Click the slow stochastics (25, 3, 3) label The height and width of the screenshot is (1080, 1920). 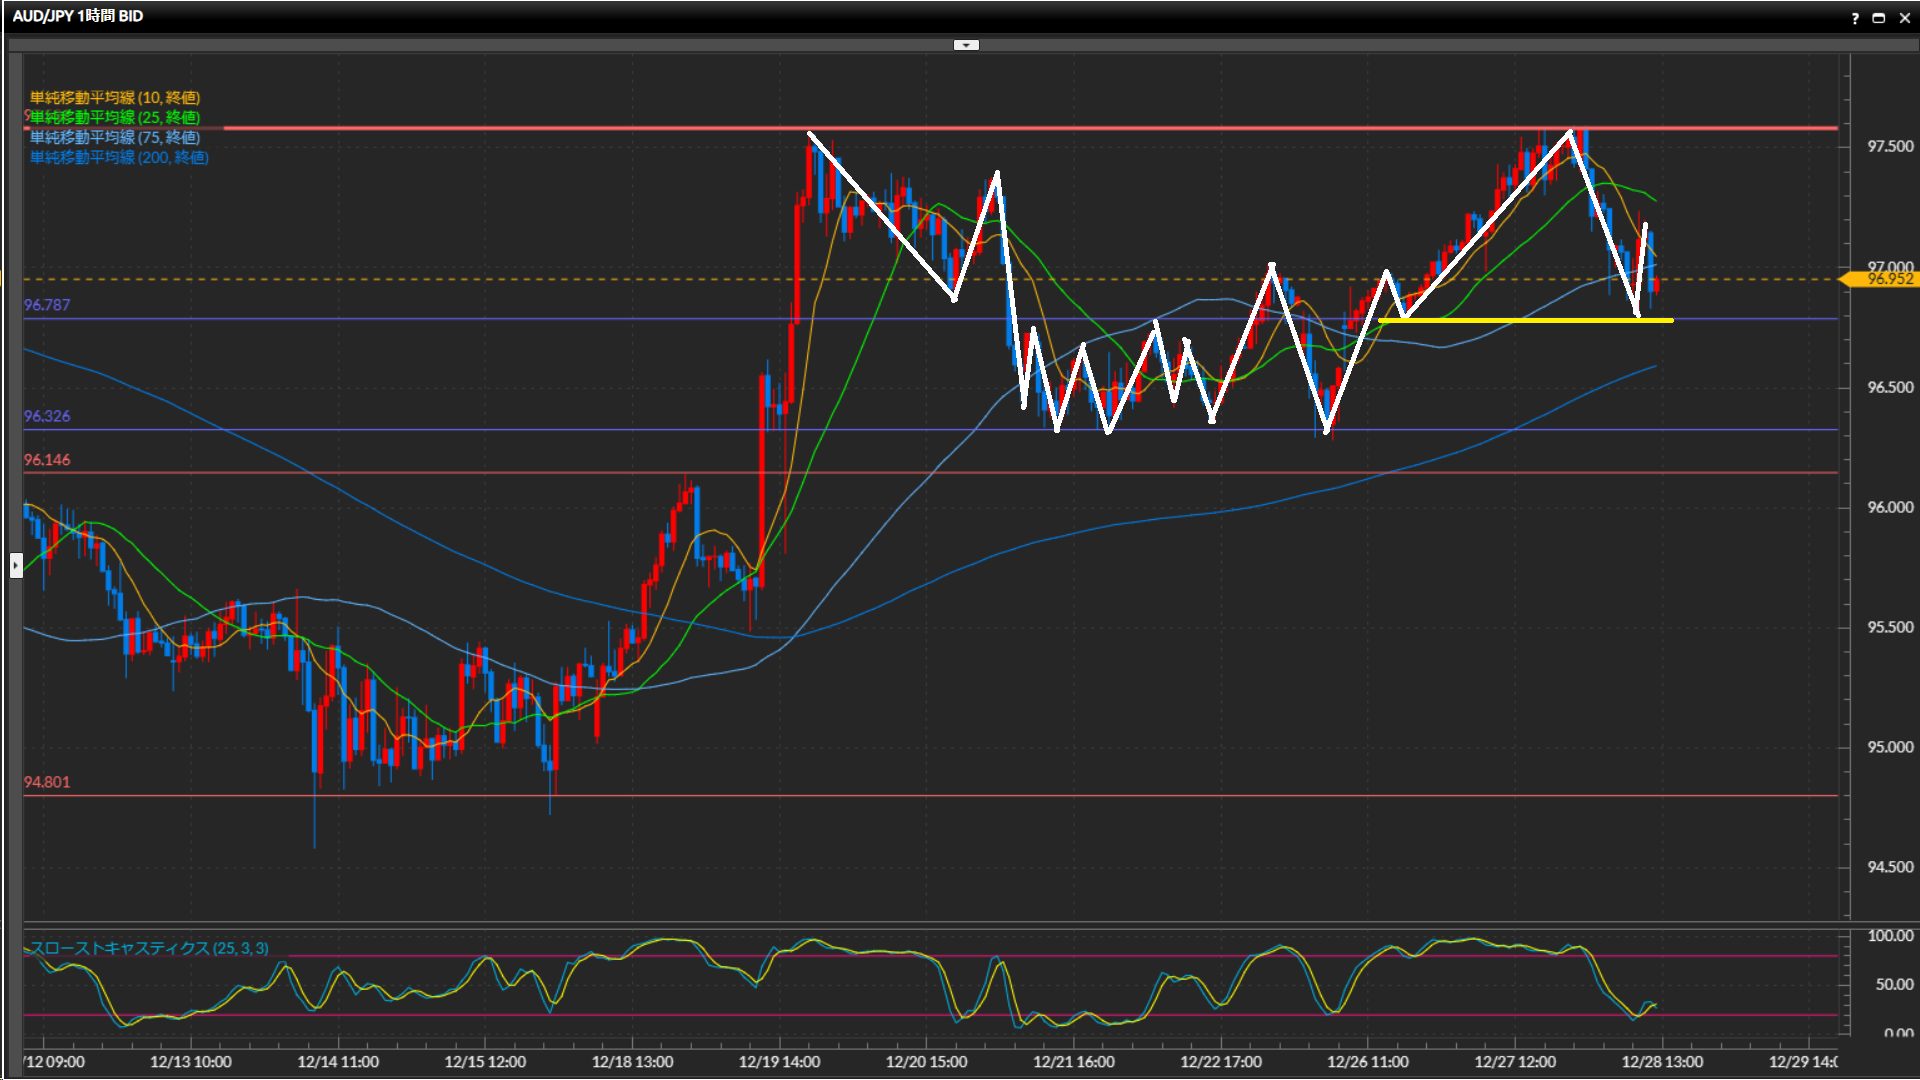coord(150,948)
